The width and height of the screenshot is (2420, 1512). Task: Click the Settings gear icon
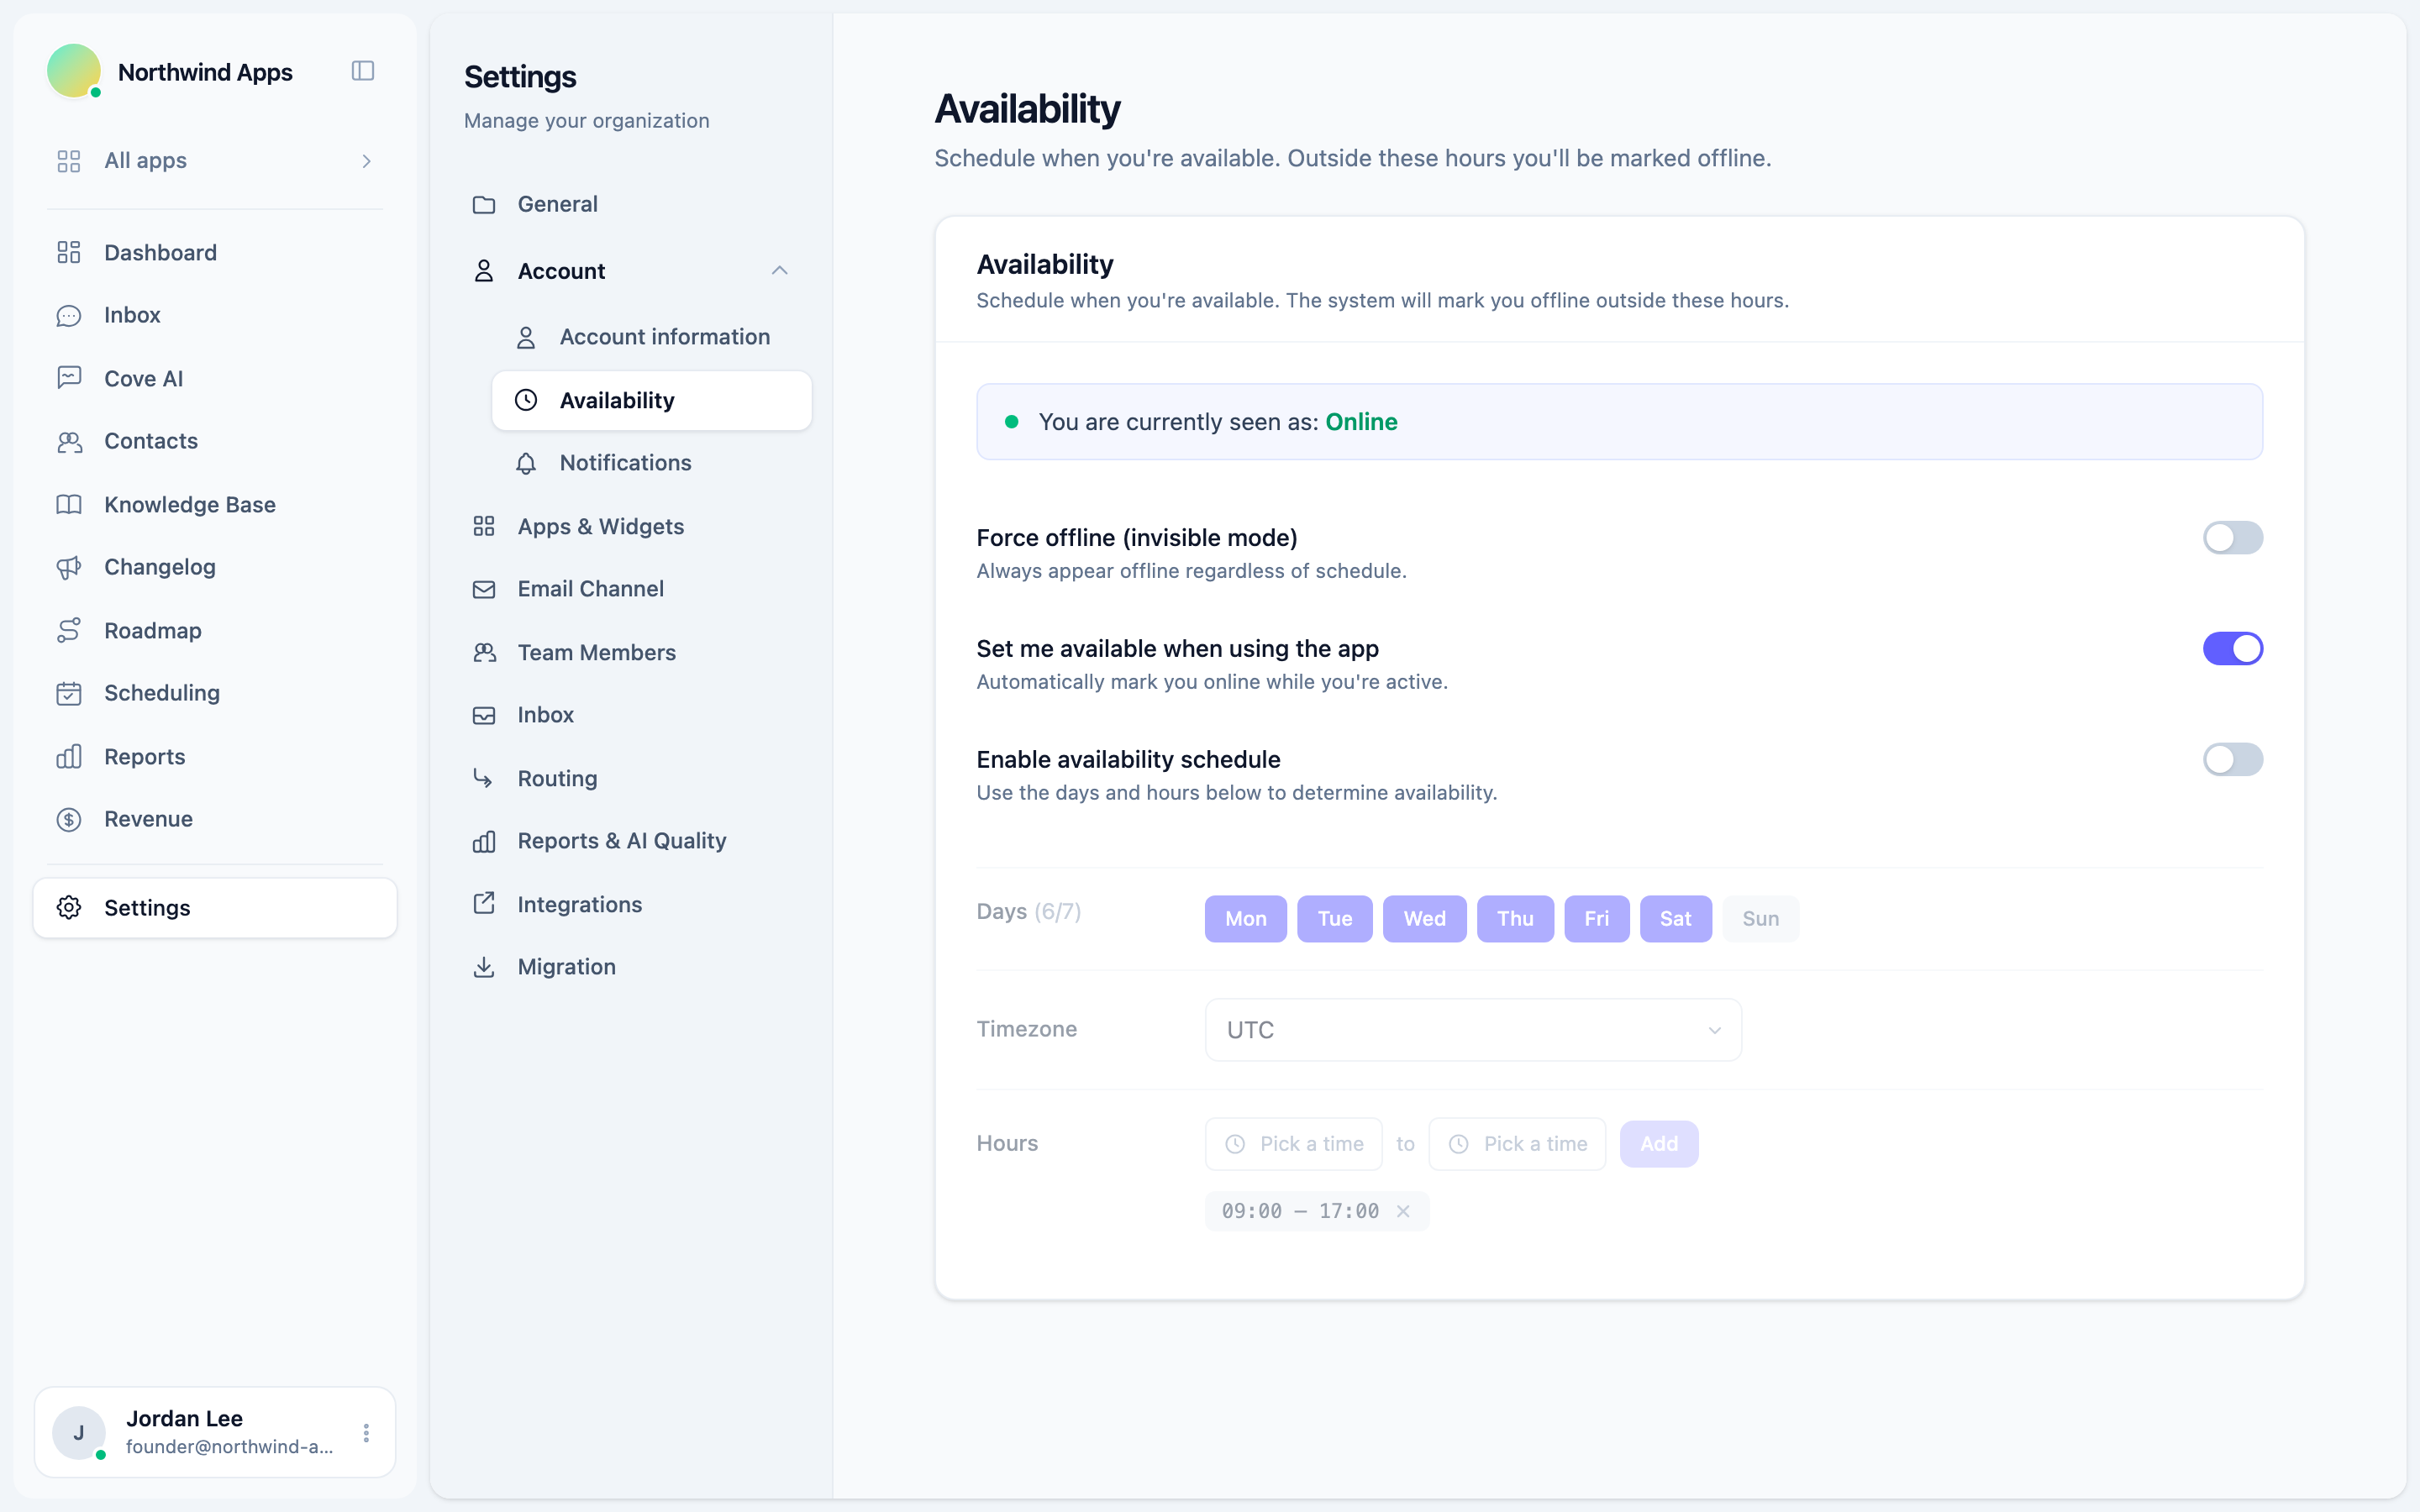(69, 907)
